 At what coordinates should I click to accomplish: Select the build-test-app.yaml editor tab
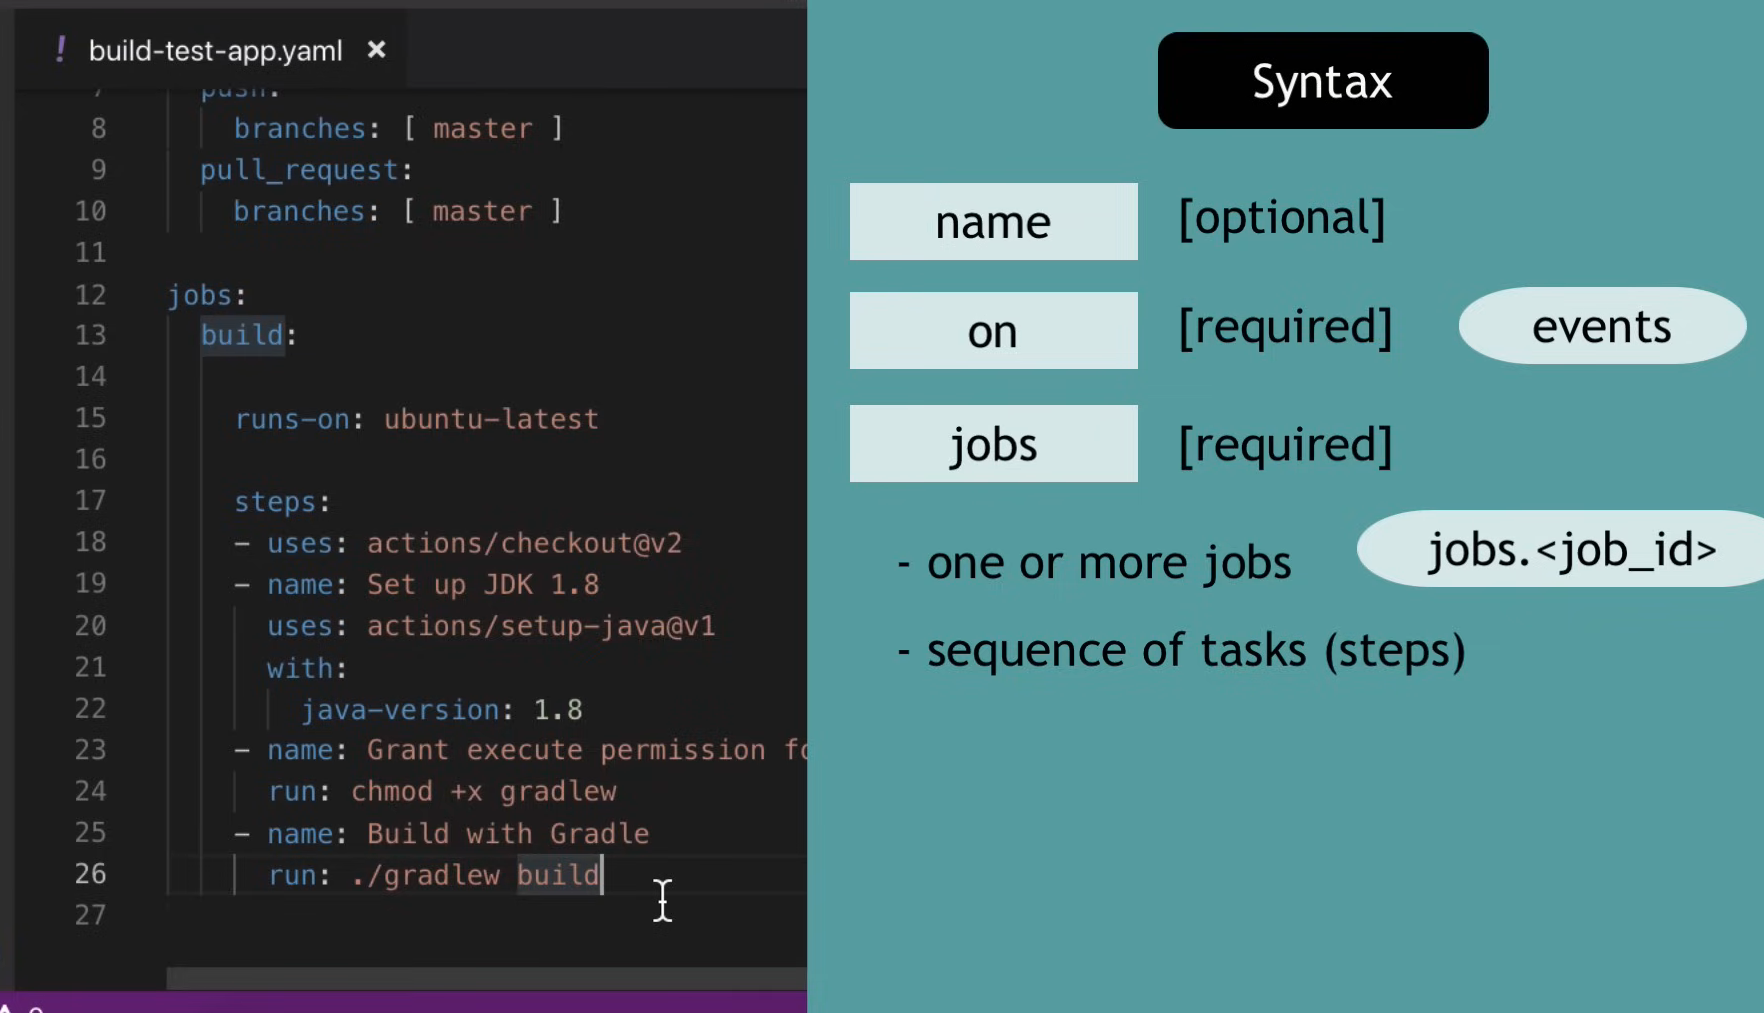(x=215, y=51)
